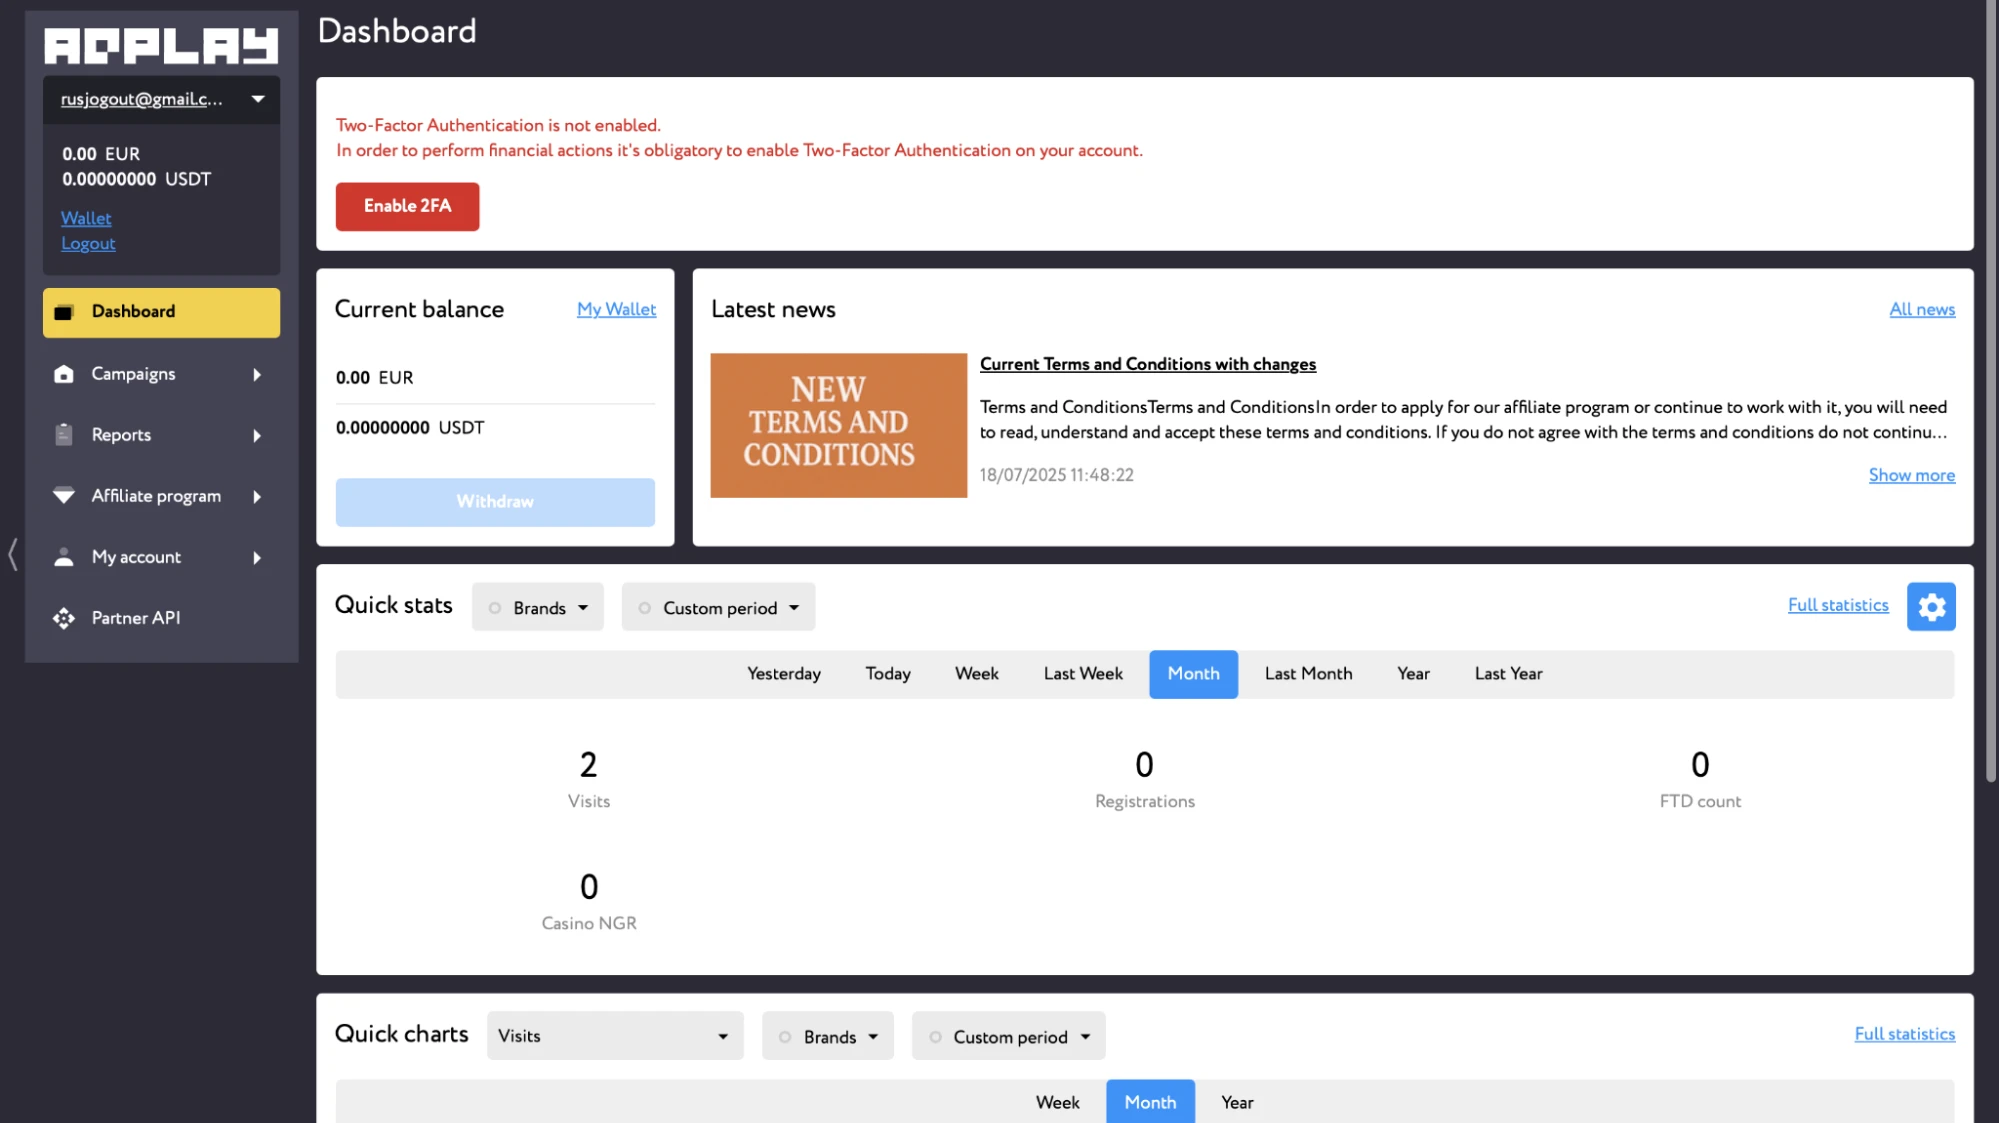Expand the Campaigns submenu arrow
The height and width of the screenshot is (1124, 1999).
(257, 375)
